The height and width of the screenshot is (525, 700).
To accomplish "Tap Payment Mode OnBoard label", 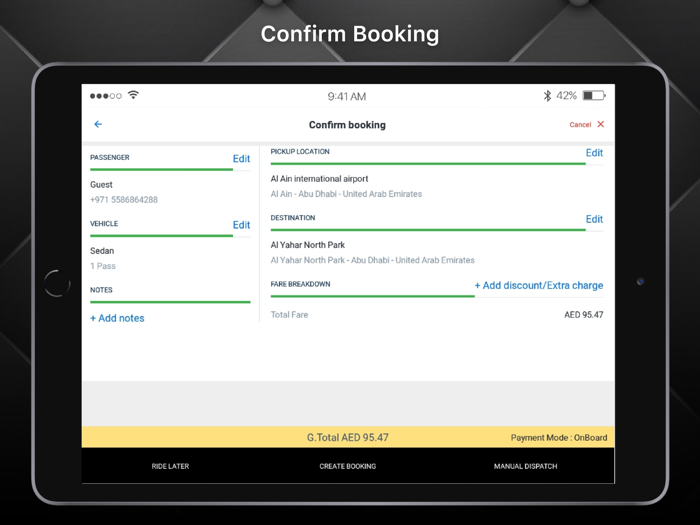I will click(x=558, y=438).
